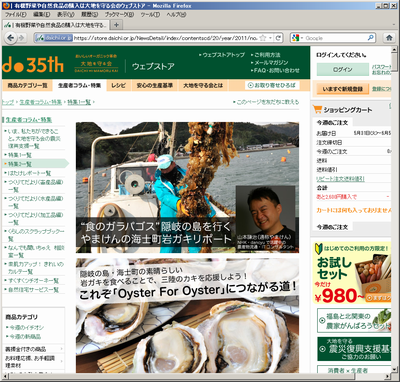Open the 生産者コラム・特集 navigation tab
This screenshot has height=382, width=400.
coord(79,86)
